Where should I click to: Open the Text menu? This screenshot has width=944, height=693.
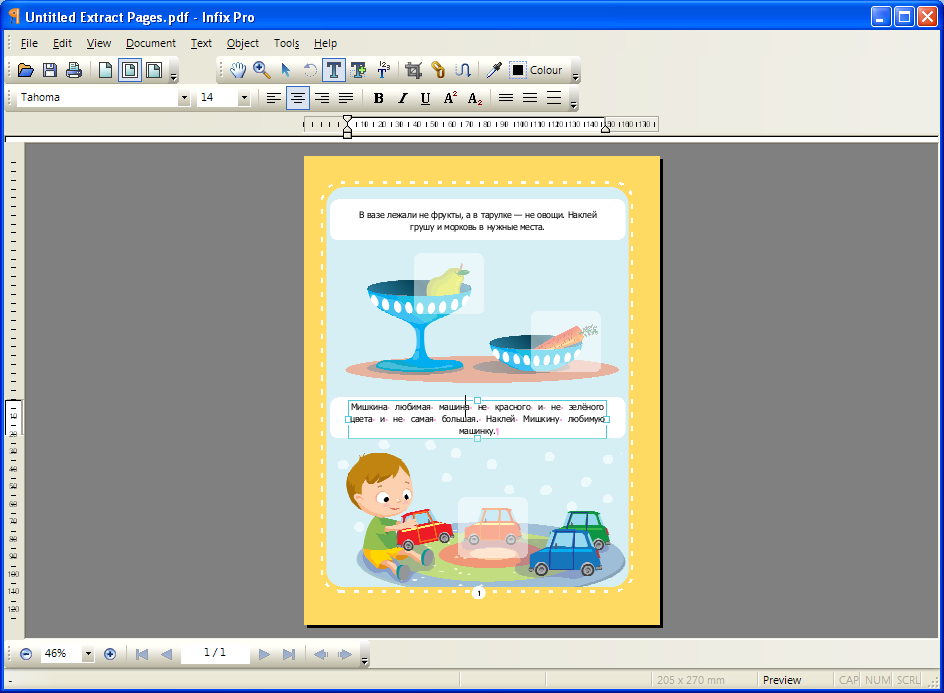201,43
